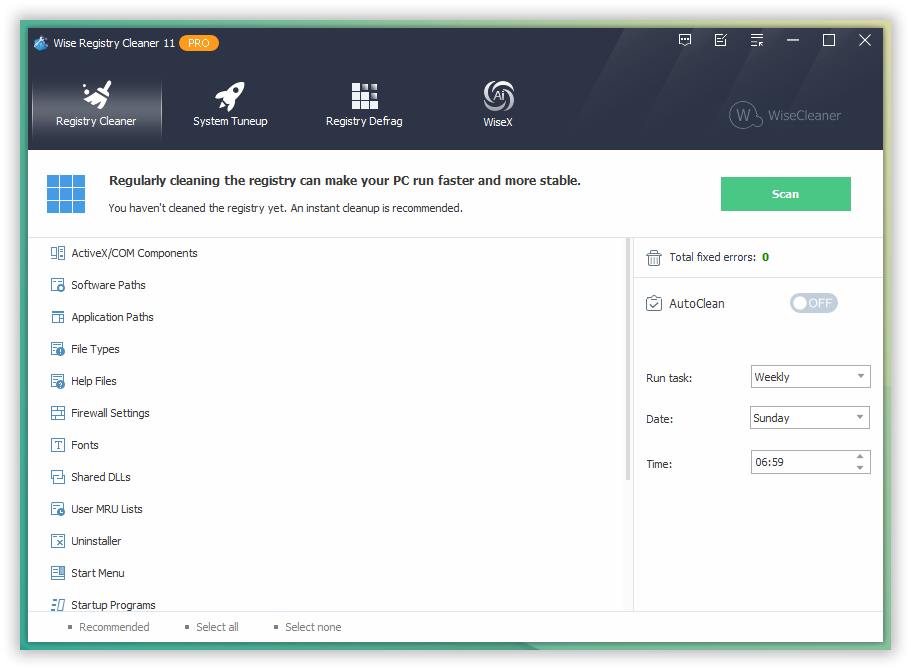Click Select none link

[313, 627]
